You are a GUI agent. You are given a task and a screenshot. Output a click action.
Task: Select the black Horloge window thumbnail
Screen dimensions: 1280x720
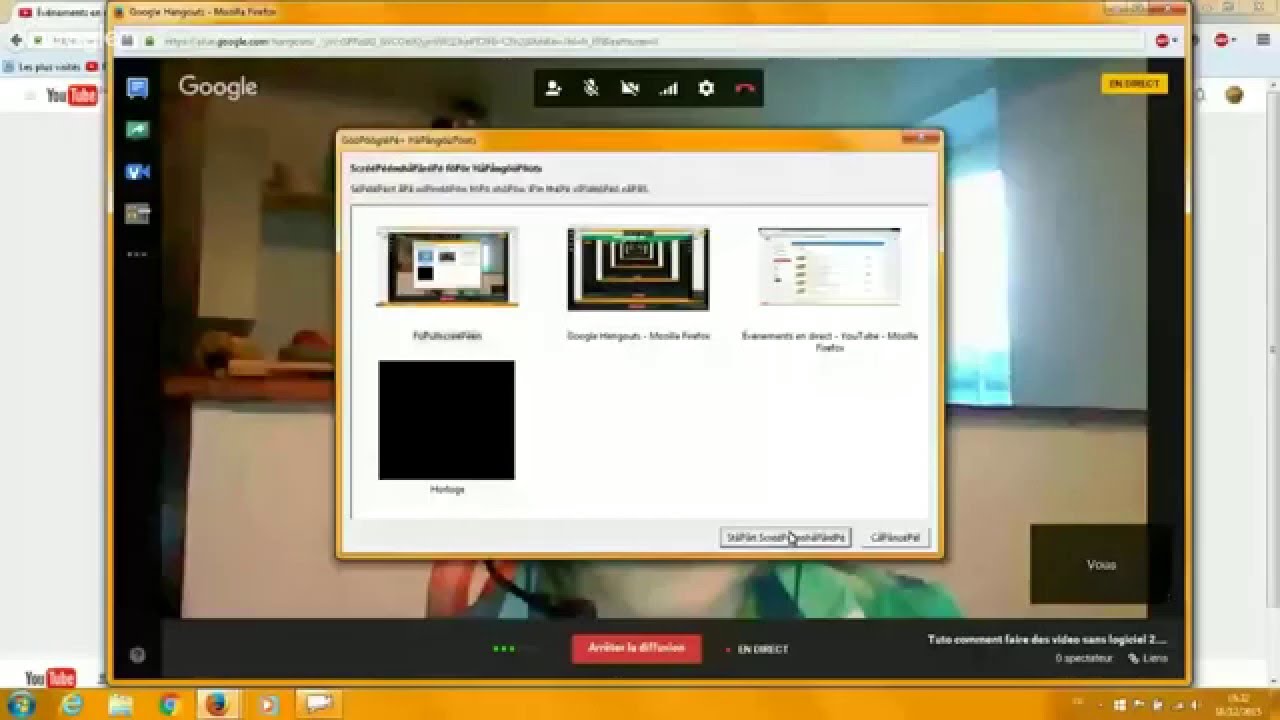tap(447, 420)
